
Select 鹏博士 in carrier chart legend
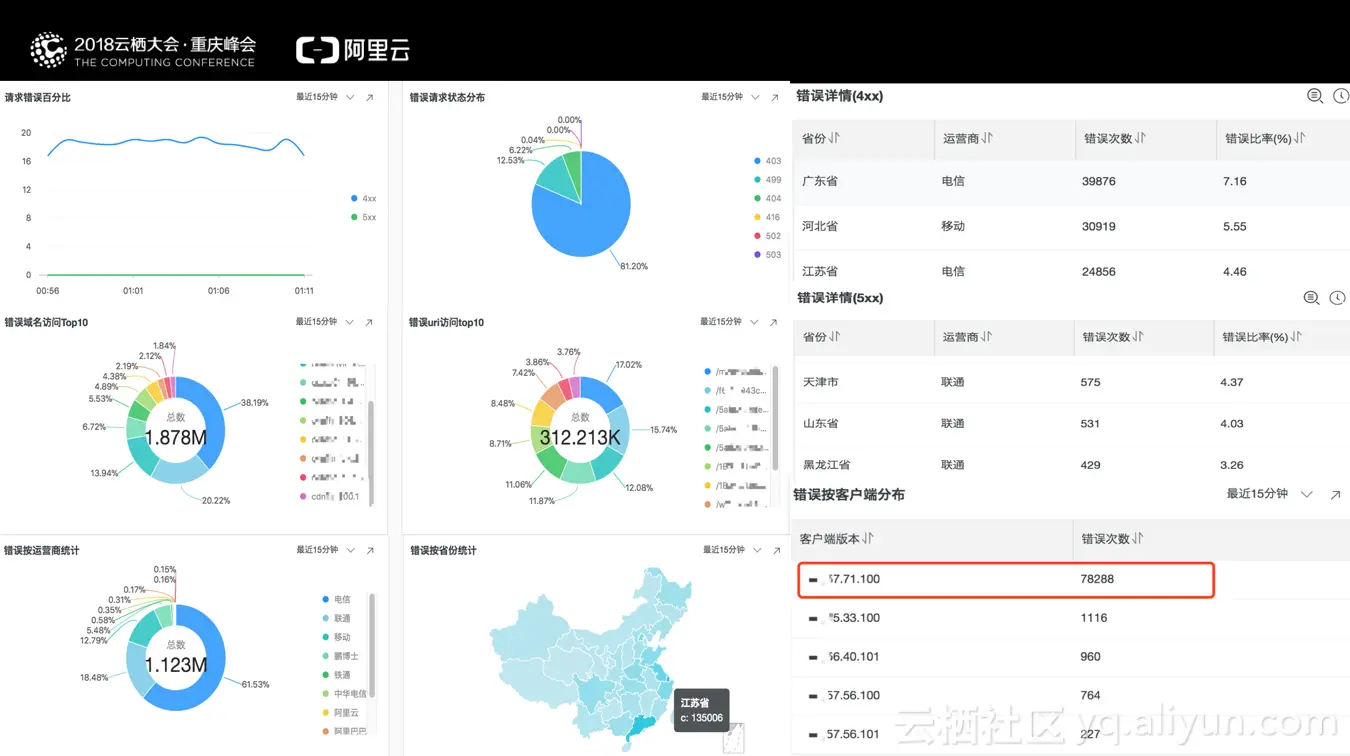[x=340, y=656]
